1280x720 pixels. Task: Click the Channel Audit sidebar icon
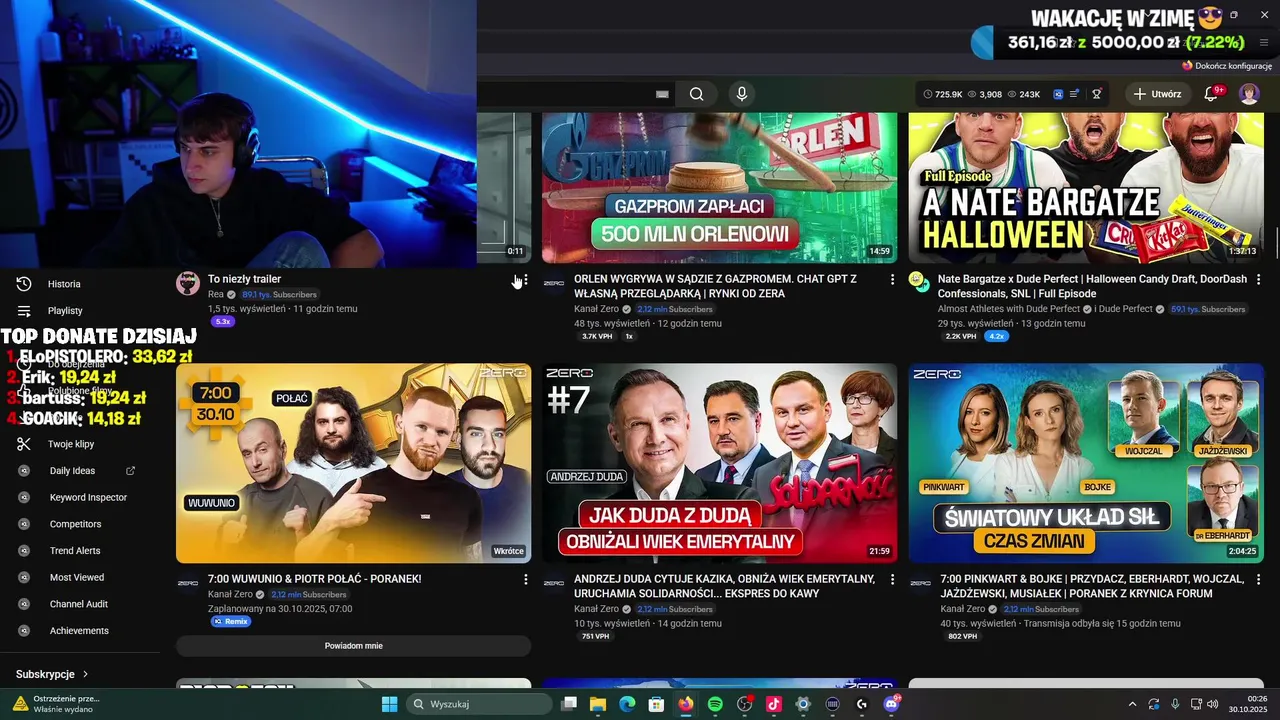(x=24, y=604)
